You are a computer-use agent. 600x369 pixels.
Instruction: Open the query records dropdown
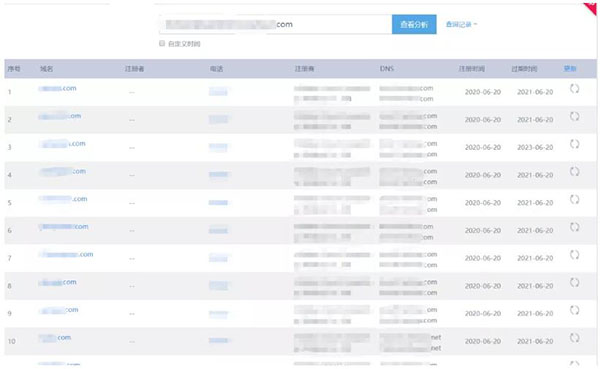pos(461,24)
